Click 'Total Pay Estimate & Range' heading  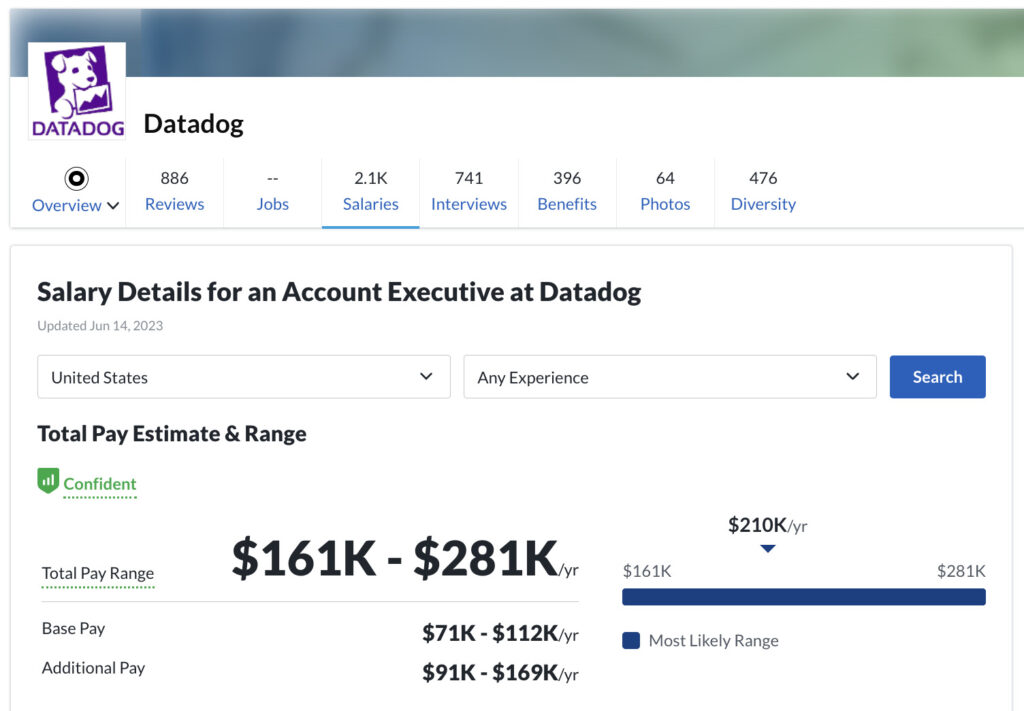(172, 434)
